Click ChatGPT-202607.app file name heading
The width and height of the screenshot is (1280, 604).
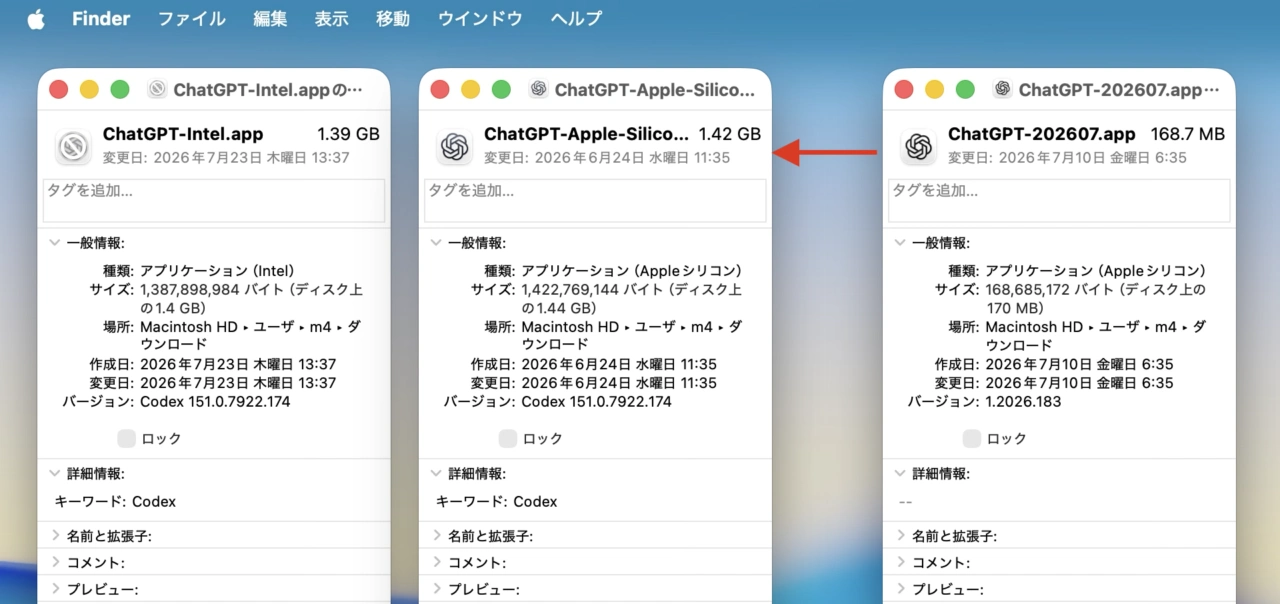pos(1042,134)
